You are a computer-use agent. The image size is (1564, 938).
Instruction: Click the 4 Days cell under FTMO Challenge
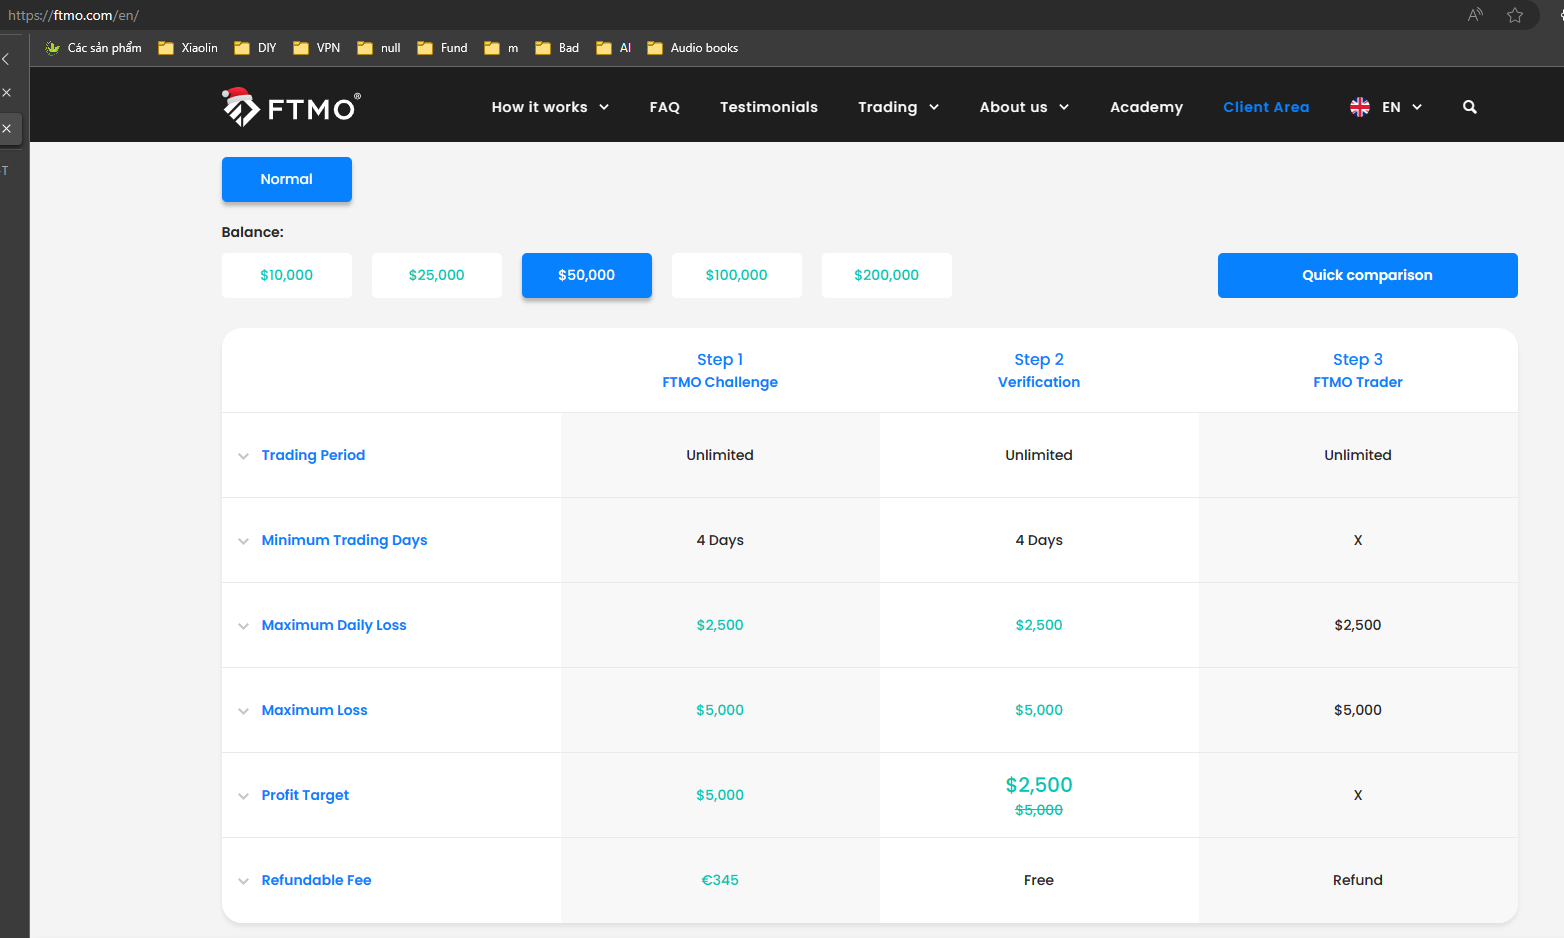click(x=720, y=540)
